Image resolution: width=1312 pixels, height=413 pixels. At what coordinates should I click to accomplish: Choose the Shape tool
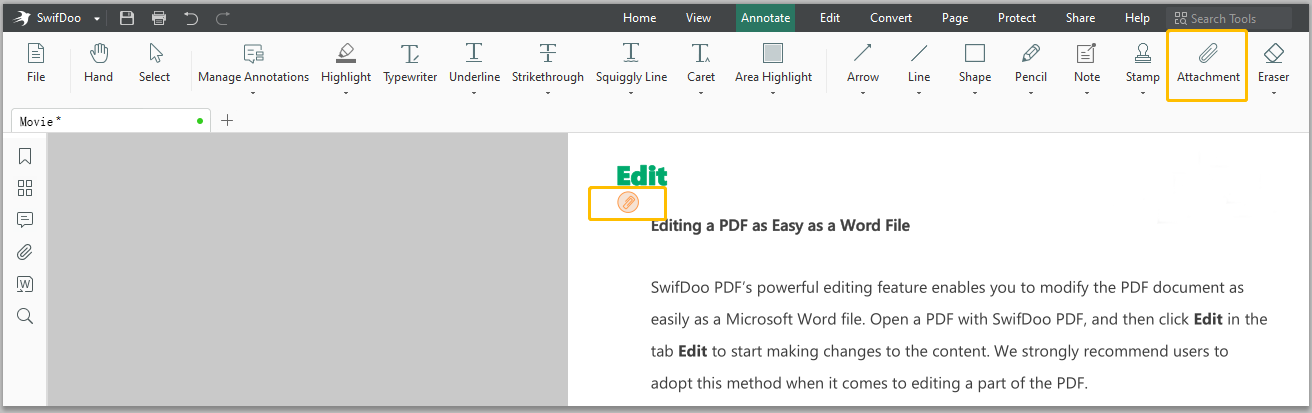coord(975,63)
